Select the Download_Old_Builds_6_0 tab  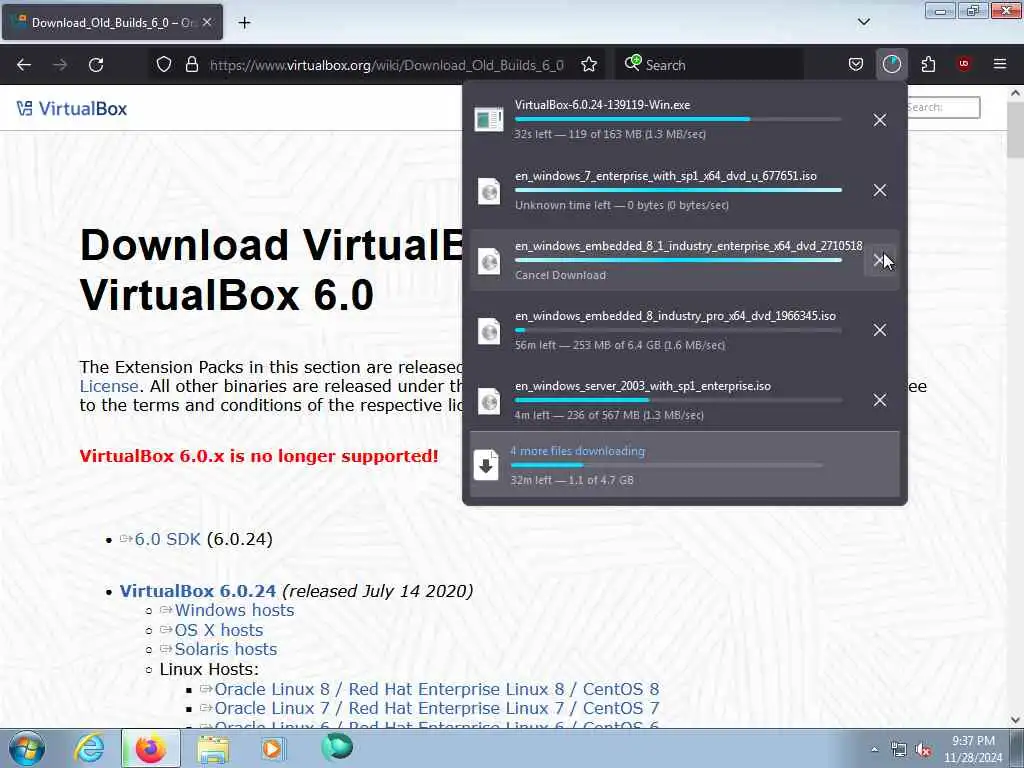112,23
